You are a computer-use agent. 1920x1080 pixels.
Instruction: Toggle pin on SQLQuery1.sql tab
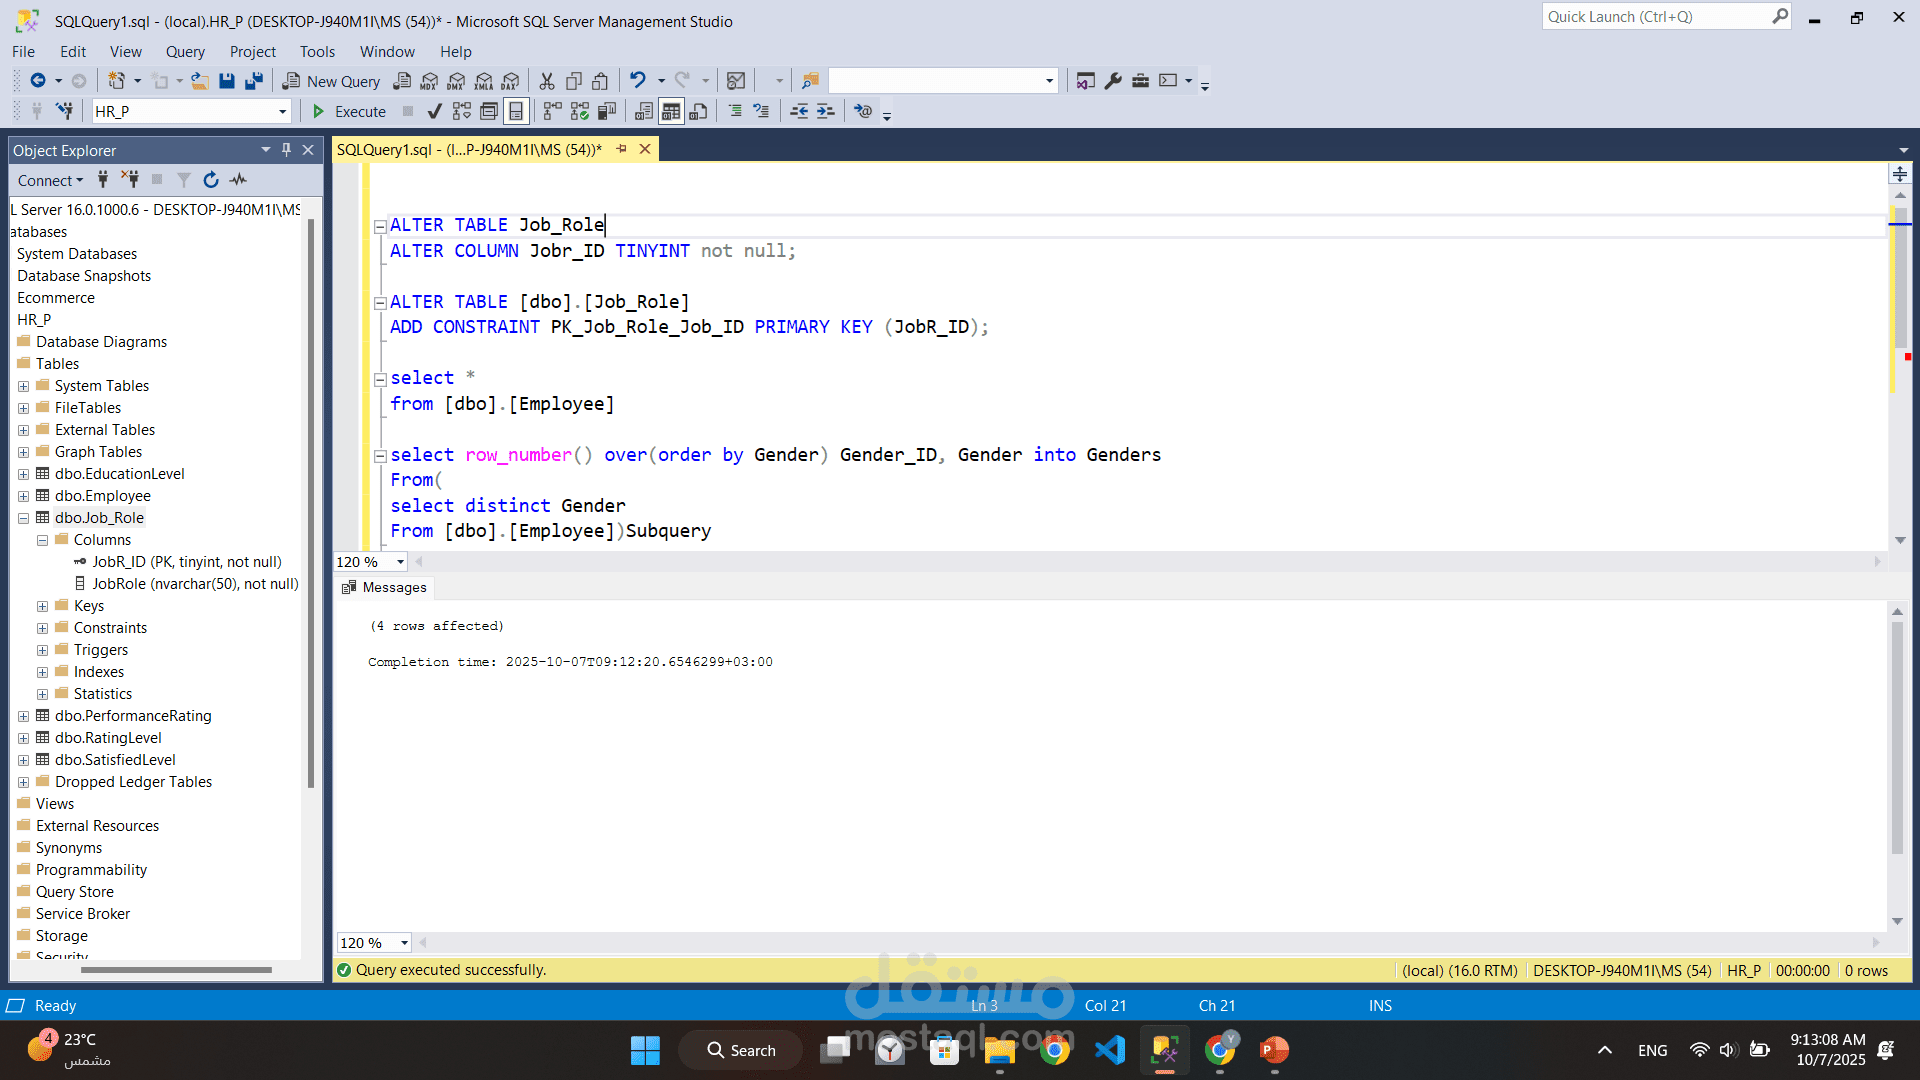621,149
